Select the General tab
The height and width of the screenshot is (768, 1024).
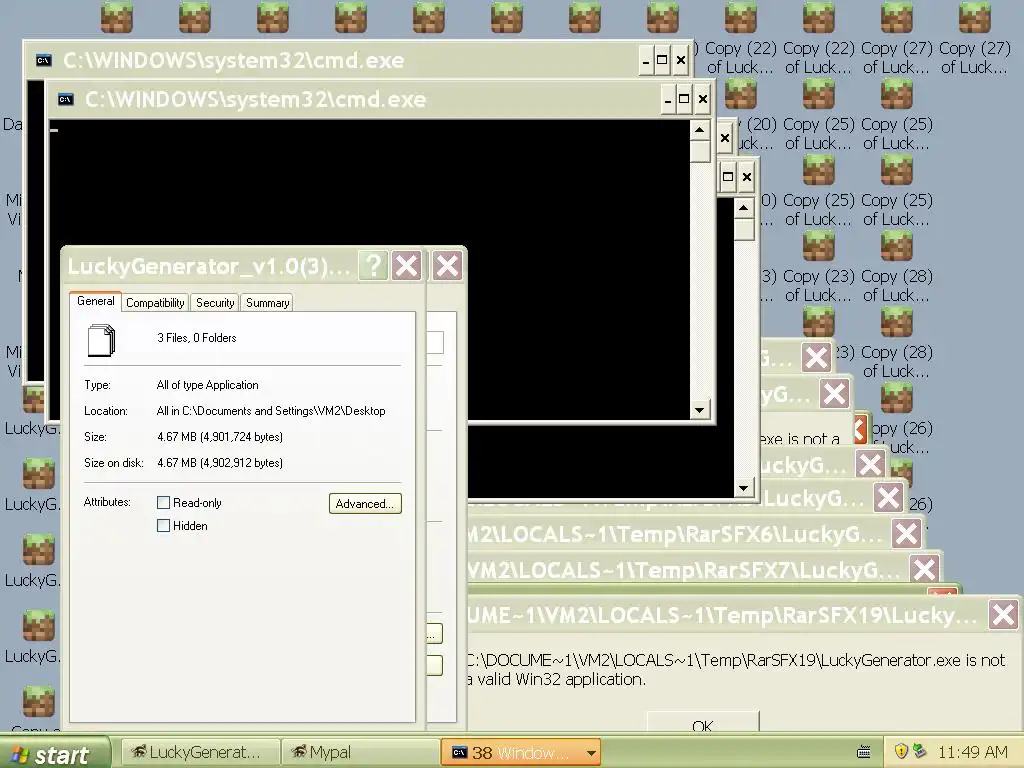pyautogui.click(x=95, y=301)
